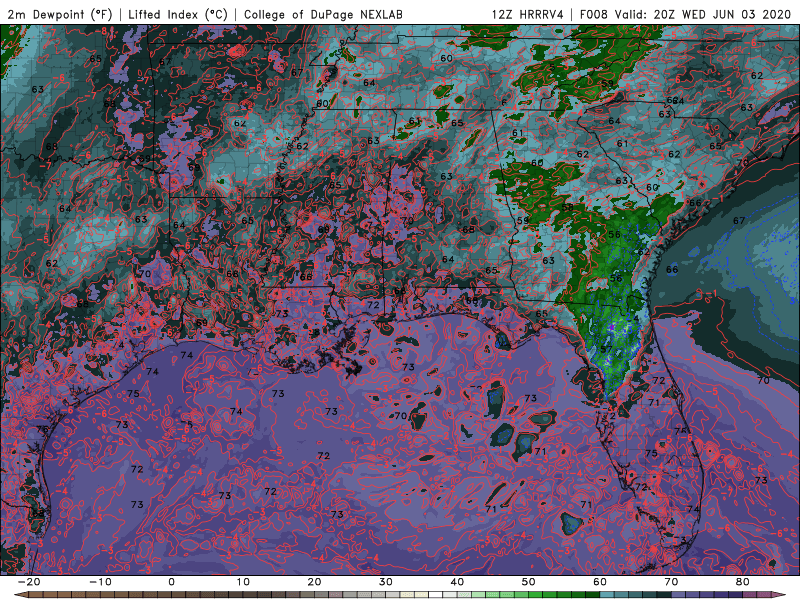The width and height of the screenshot is (800, 600).
Task: Click the -10 tick label on color scale
Action: (x=100, y=582)
